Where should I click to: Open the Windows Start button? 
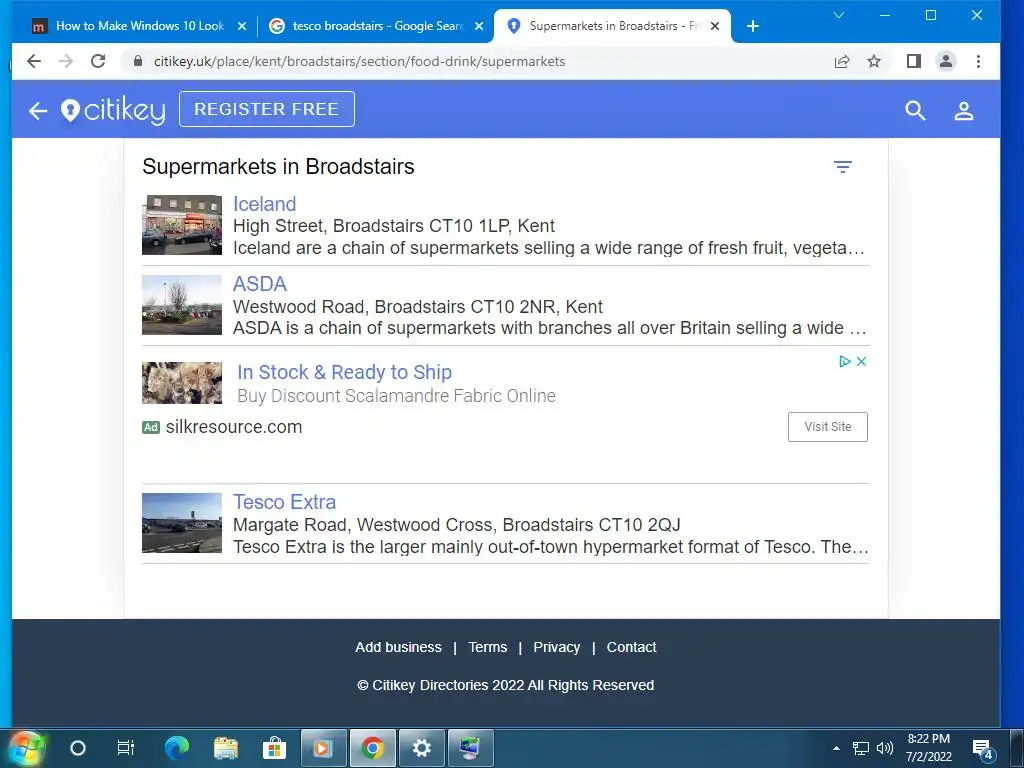pos(26,748)
